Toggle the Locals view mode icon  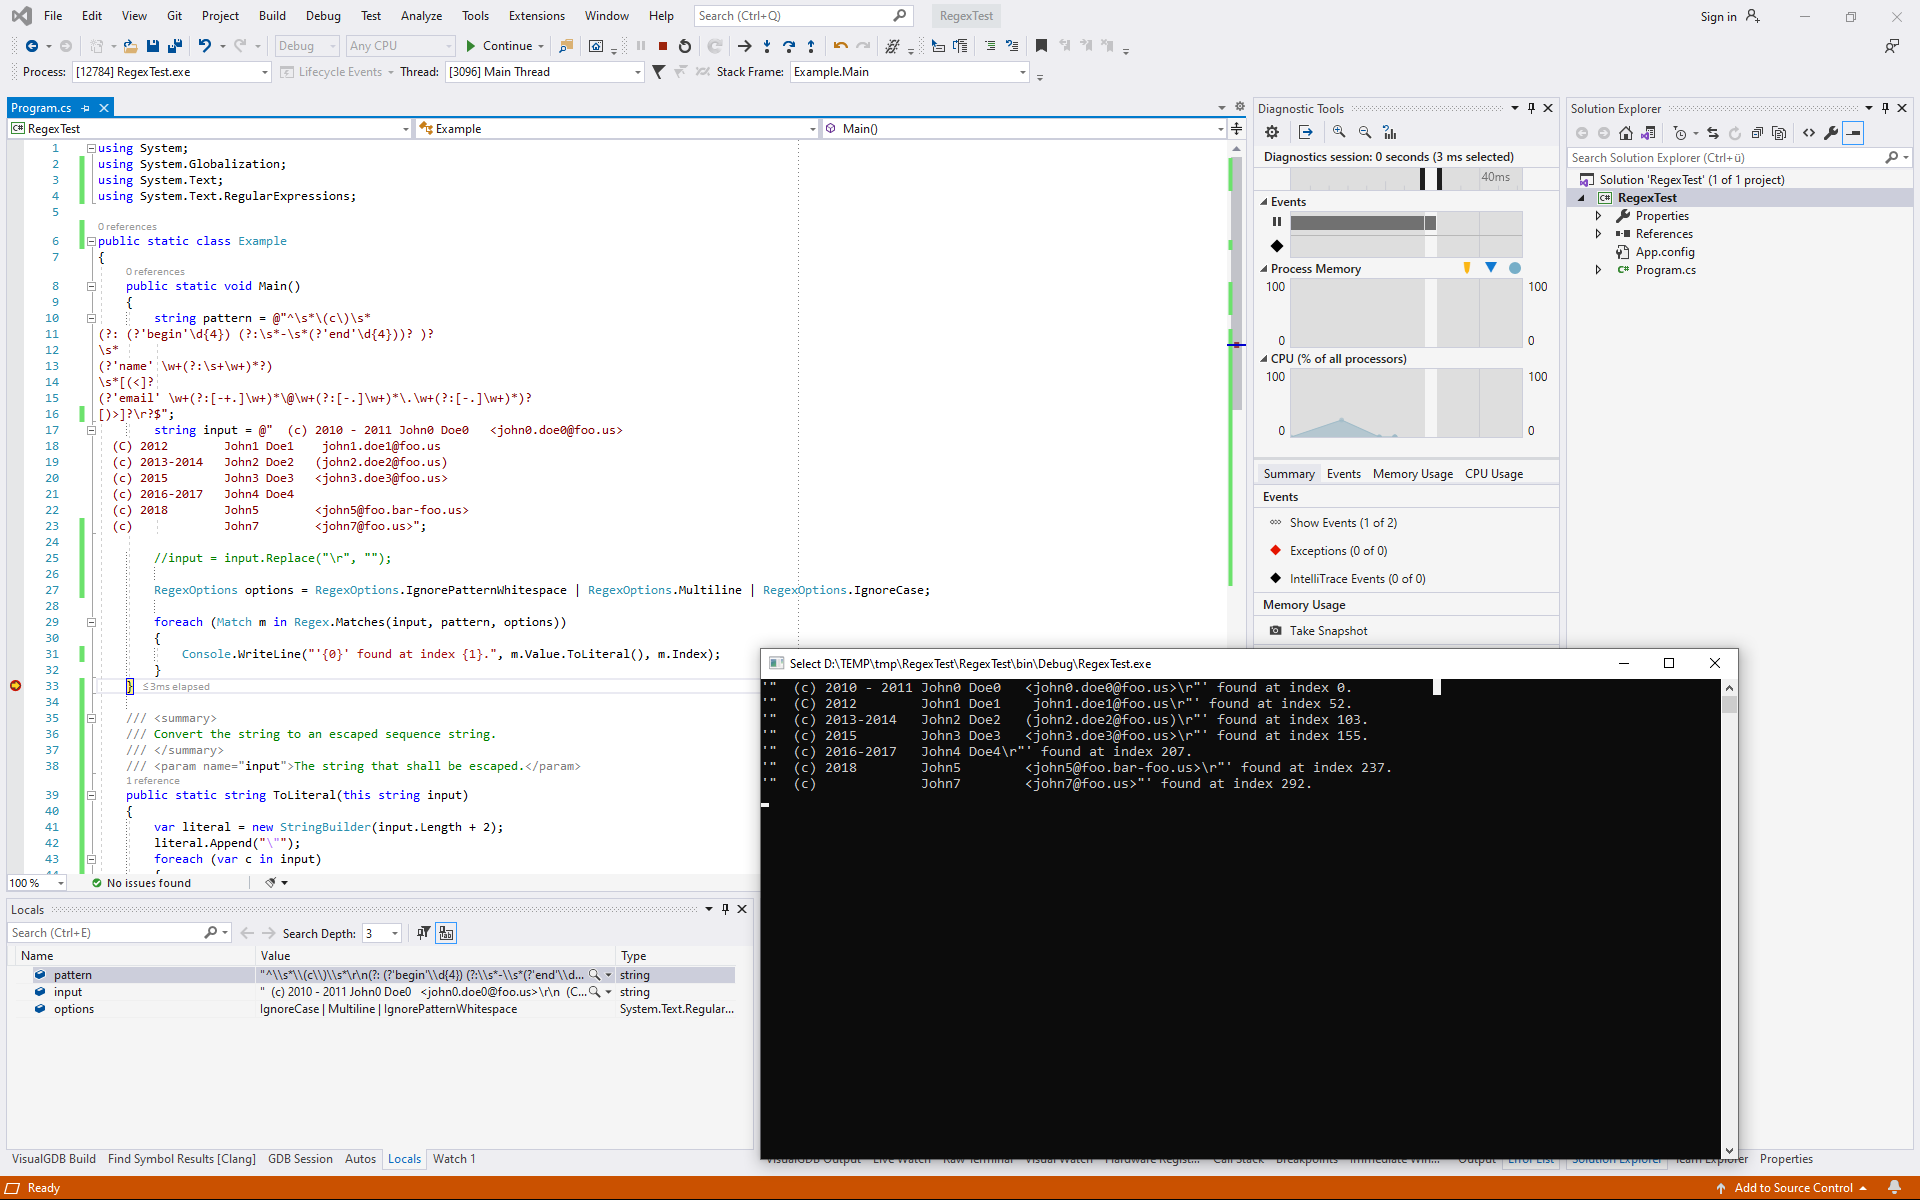coord(446,933)
